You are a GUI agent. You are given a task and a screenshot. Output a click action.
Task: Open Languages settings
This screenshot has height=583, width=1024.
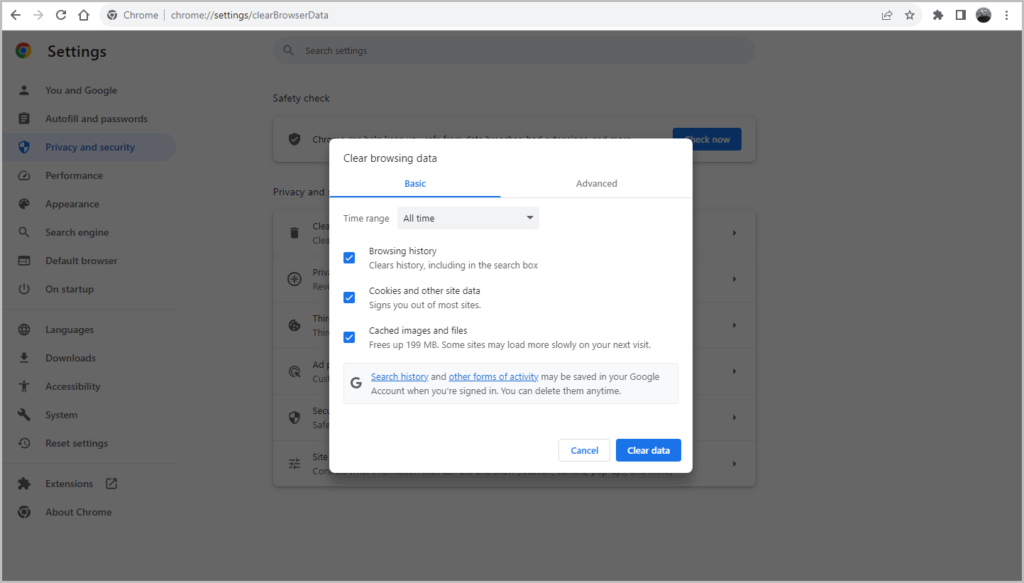tap(69, 330)
